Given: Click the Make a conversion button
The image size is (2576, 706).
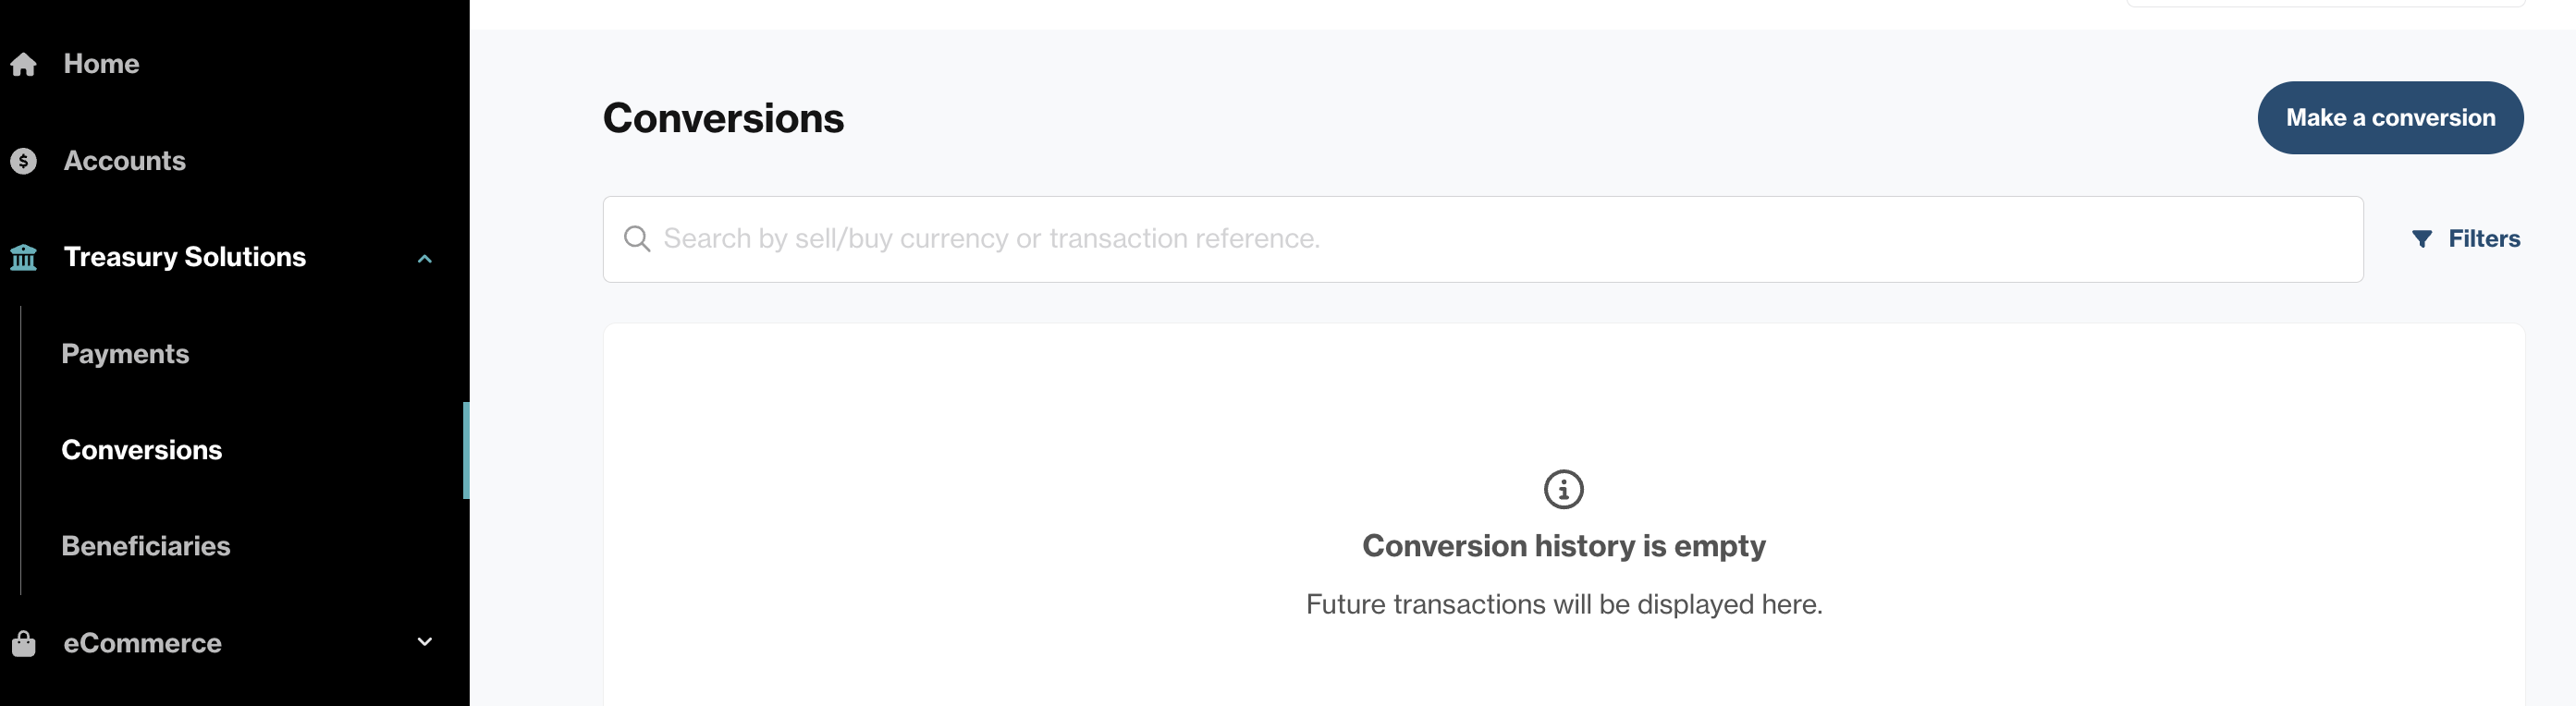Looking at the screenshot, I should click(x=2390, y=118).
